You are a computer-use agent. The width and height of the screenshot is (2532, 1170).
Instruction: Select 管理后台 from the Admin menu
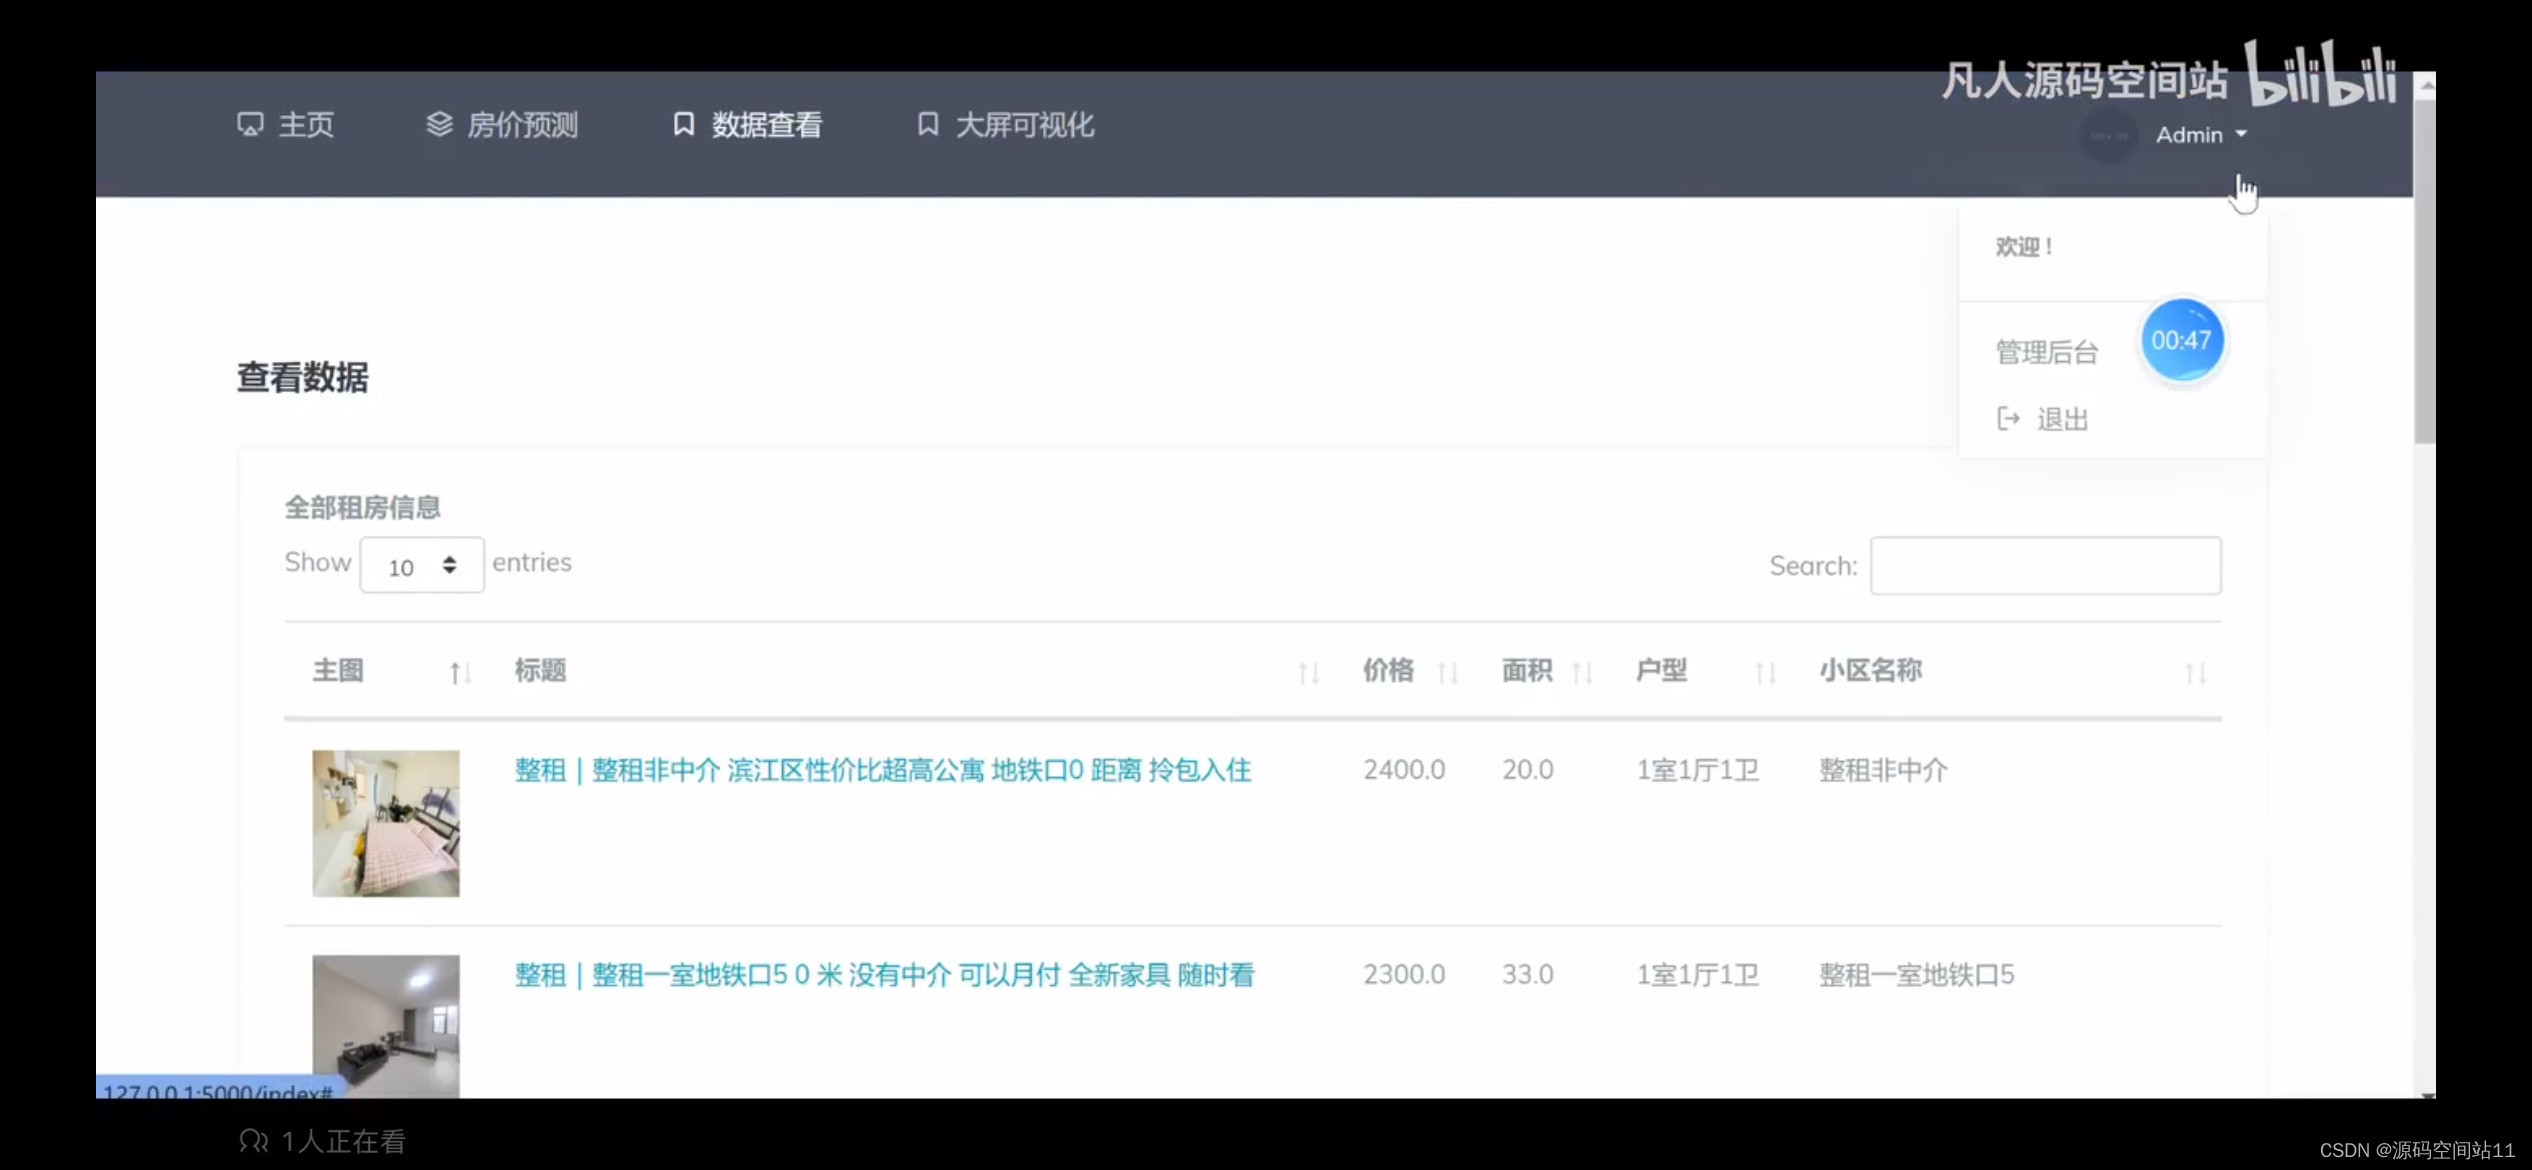pos(2046,352)
